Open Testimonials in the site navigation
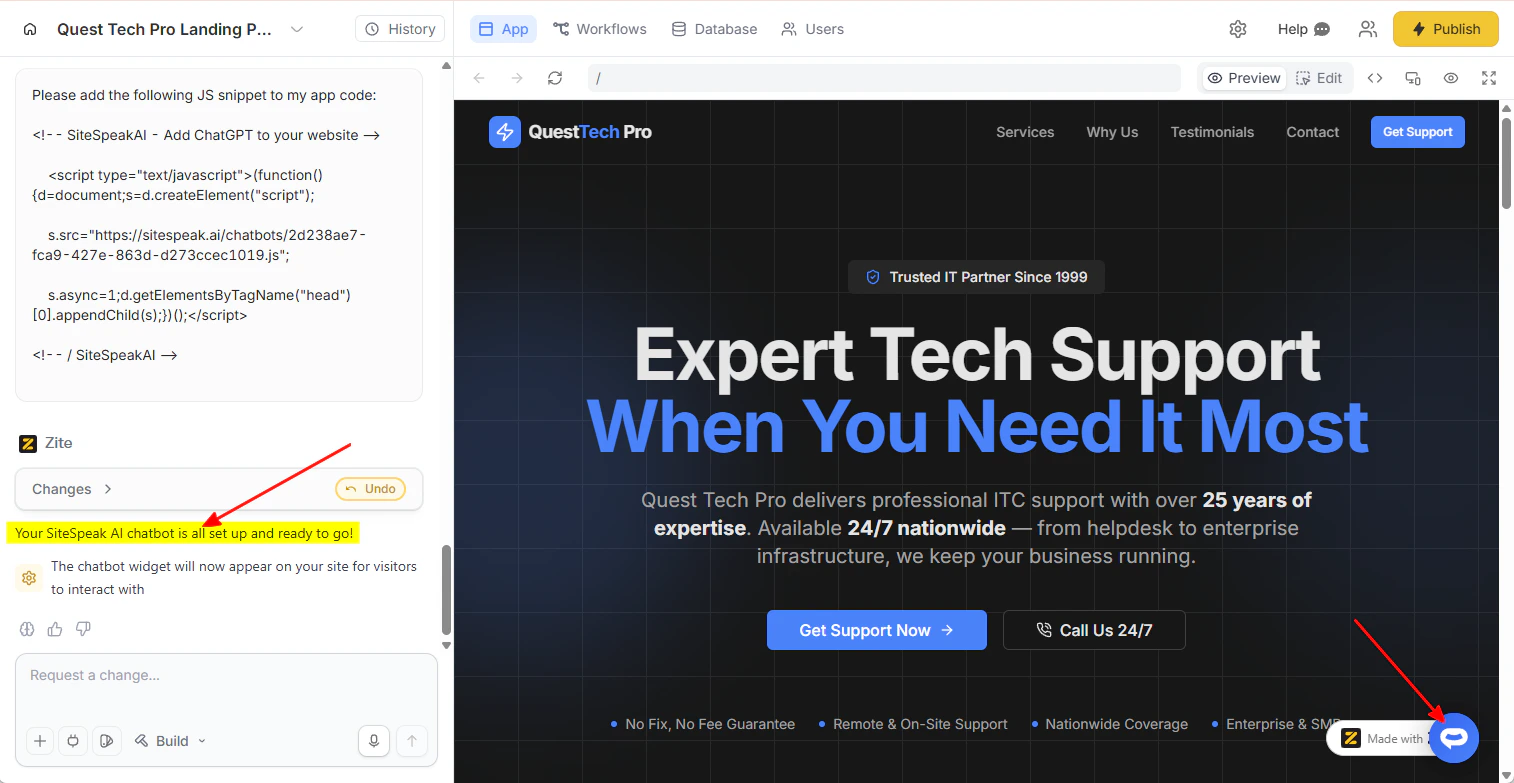Image resolution: width=1514 pixels, height=783 pixels. pyautogui.click(x=1212, y=132)
